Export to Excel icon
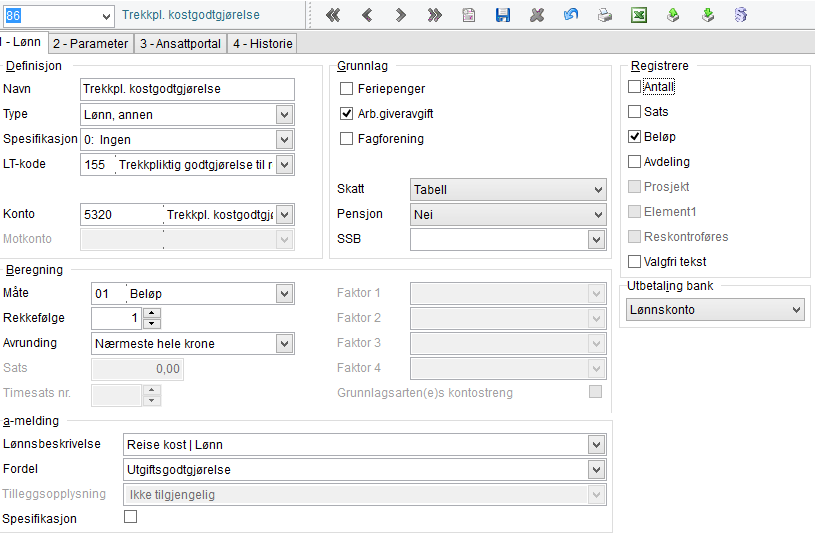The image size is (815, 541). 639,16
